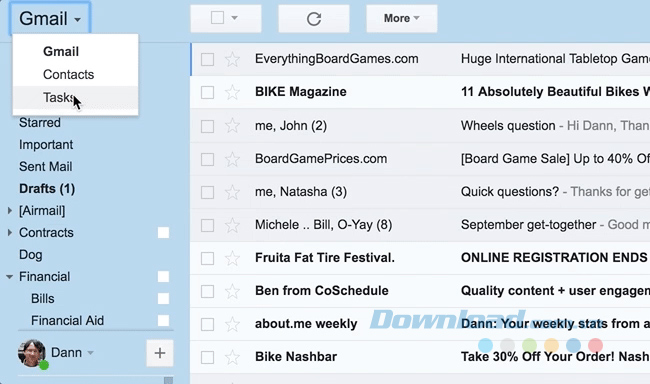The image size is (650, 384).
Task: Collapse the Financial label
Action: point(10,277)
